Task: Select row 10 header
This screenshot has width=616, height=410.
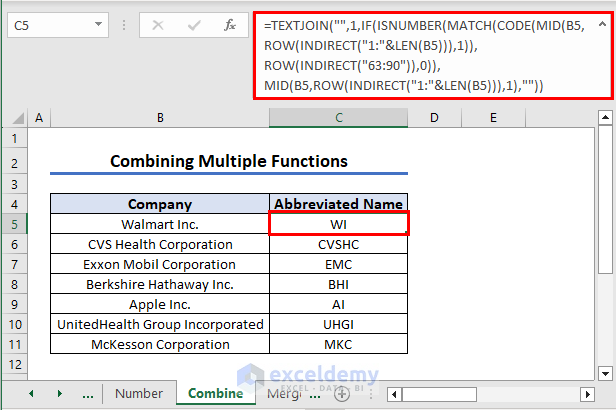Action: (x=15, y=324)
